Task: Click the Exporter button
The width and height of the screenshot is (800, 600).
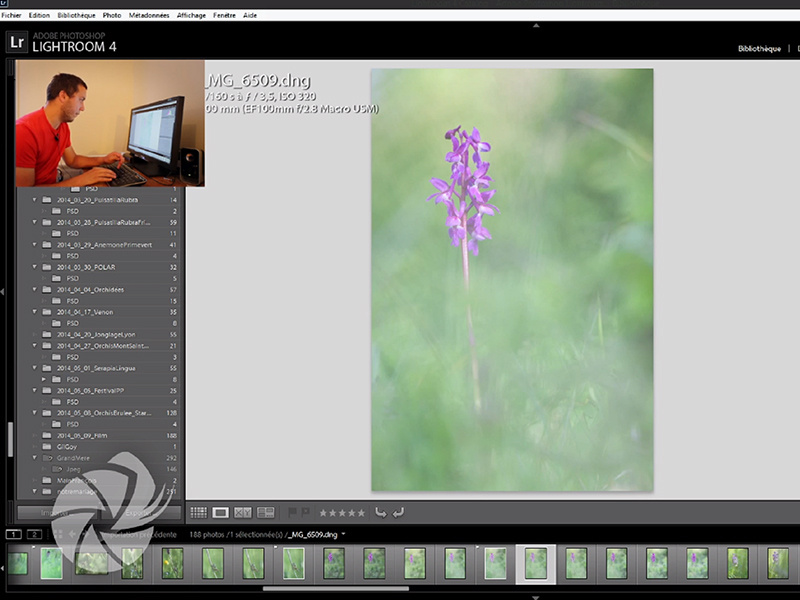Action: (x=140, y=512)
